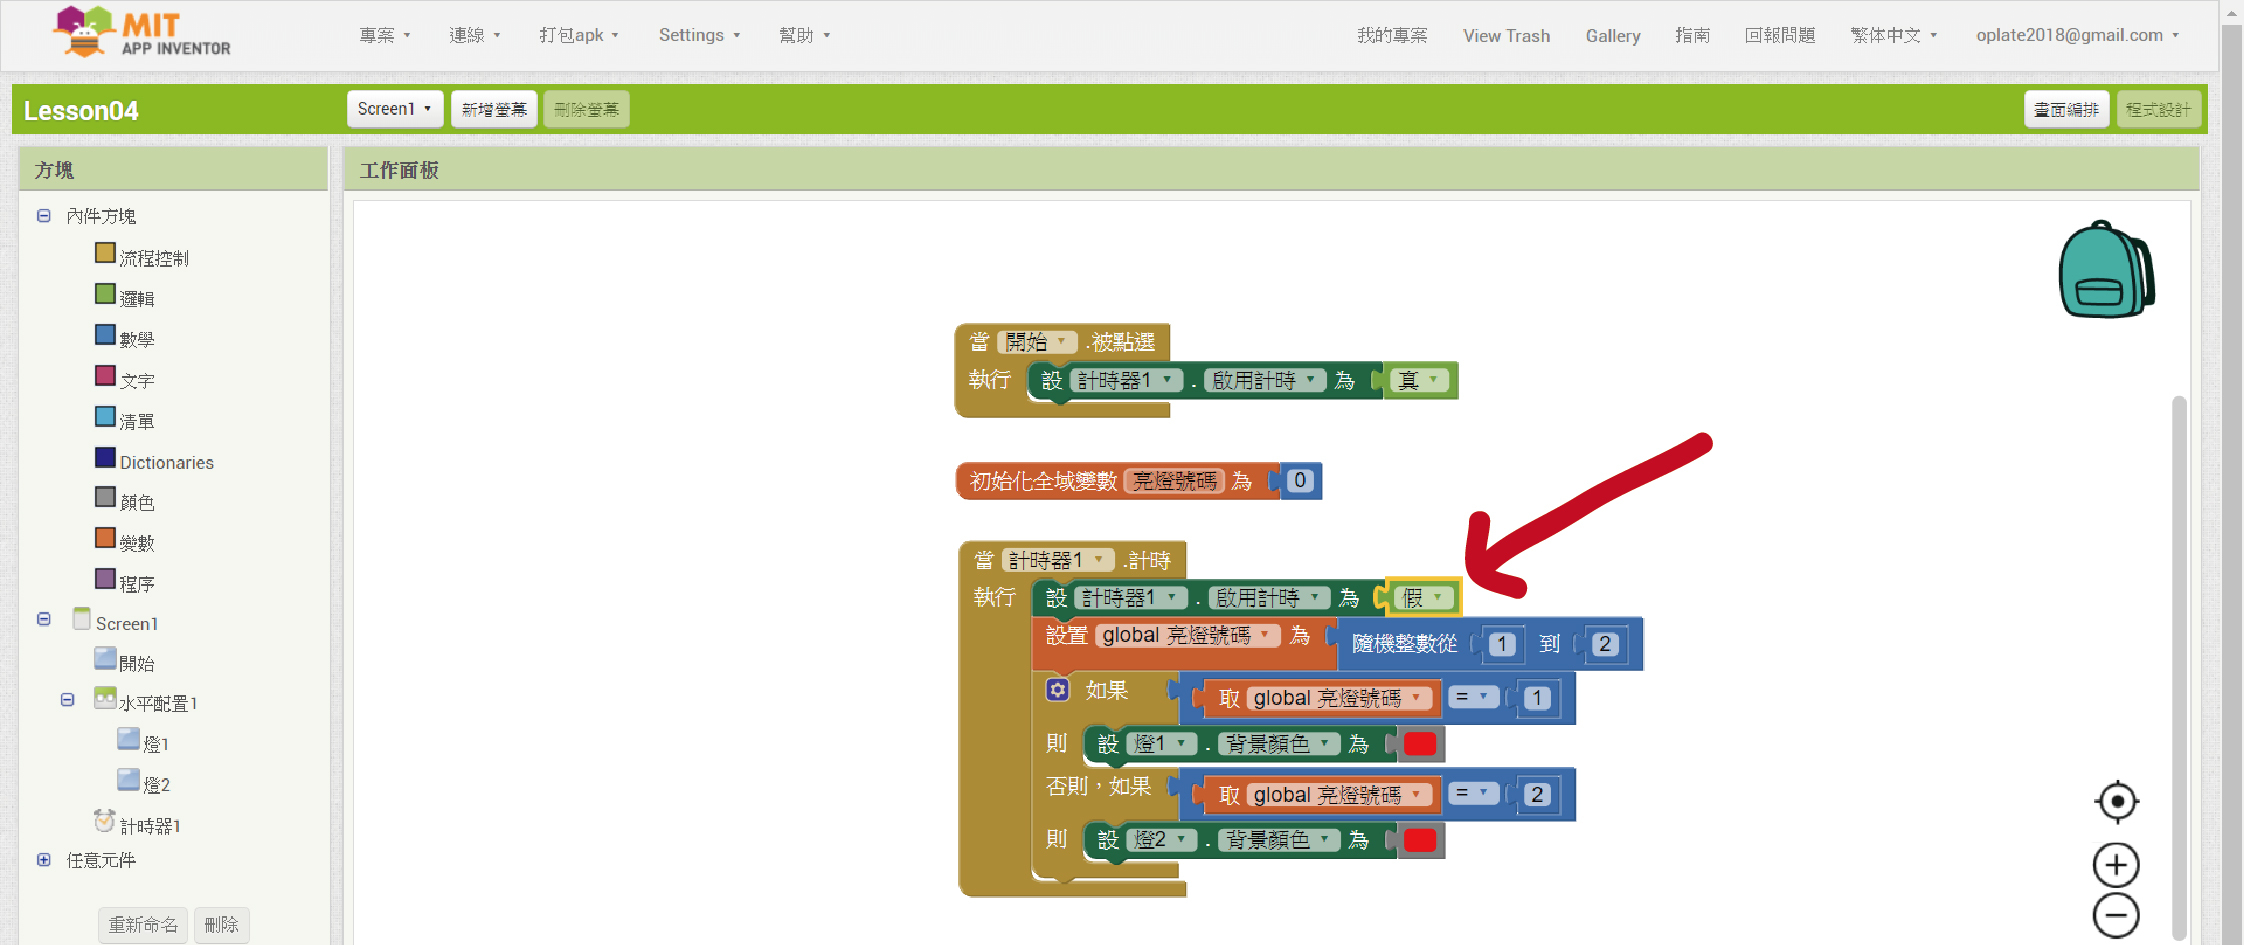
Task: Collapse the 內件方塊 tree section
Action: click(x=44, y=216)
